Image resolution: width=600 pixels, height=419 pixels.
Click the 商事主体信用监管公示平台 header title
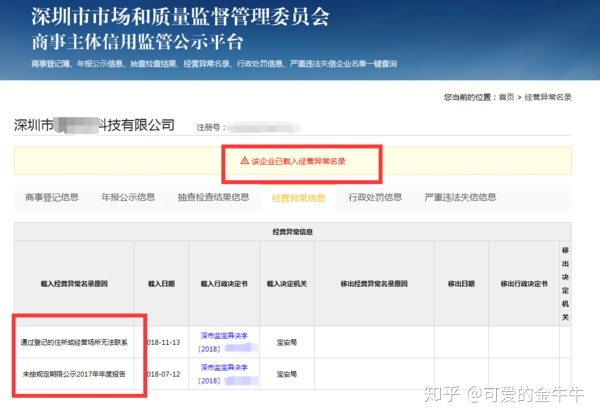[x=129, y=42]
